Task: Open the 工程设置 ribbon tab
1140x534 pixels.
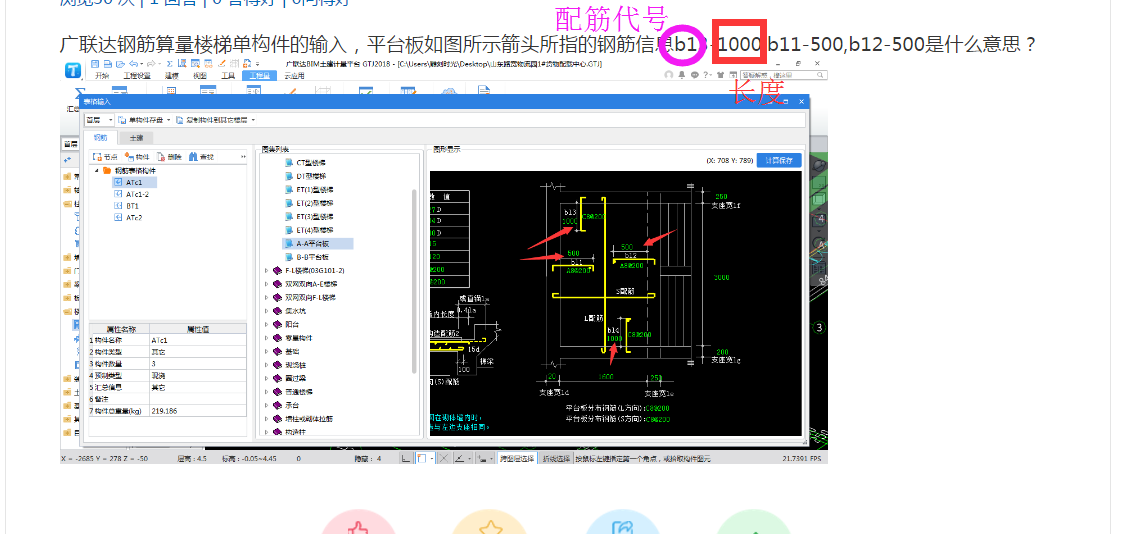Action: (x=137, y=76)
